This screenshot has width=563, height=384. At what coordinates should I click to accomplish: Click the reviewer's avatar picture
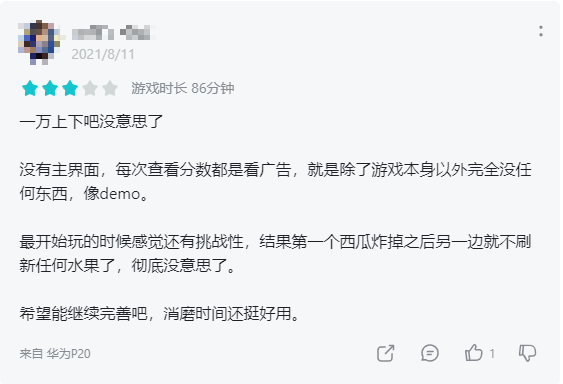[39, 42]
